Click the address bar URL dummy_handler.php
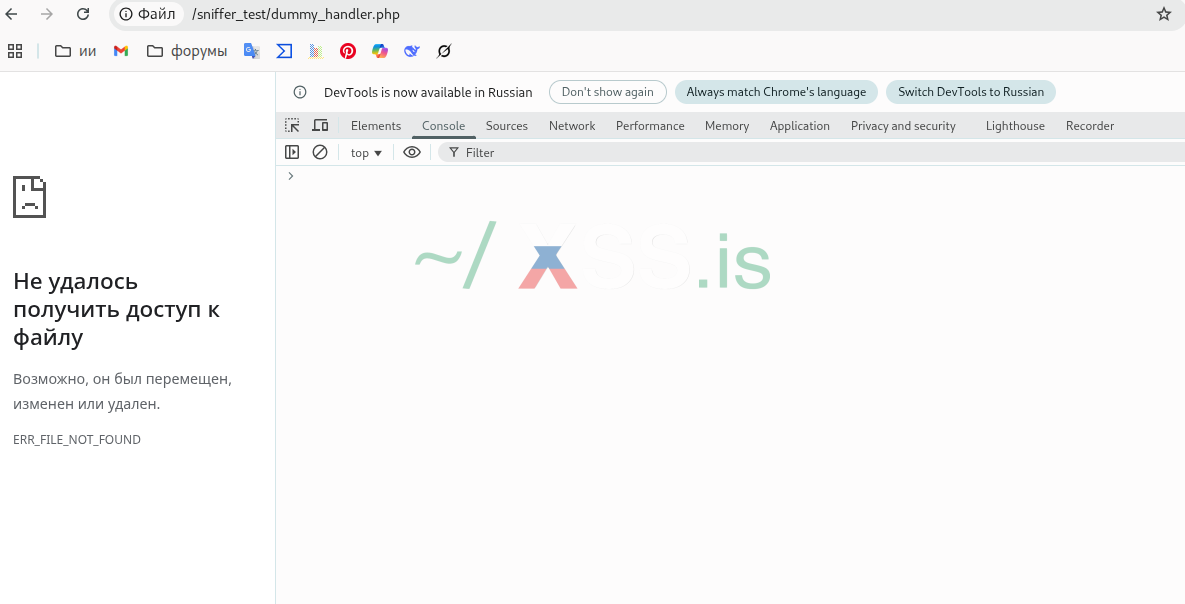Viewport: 1185px width, 604px height. pos(295,14)
